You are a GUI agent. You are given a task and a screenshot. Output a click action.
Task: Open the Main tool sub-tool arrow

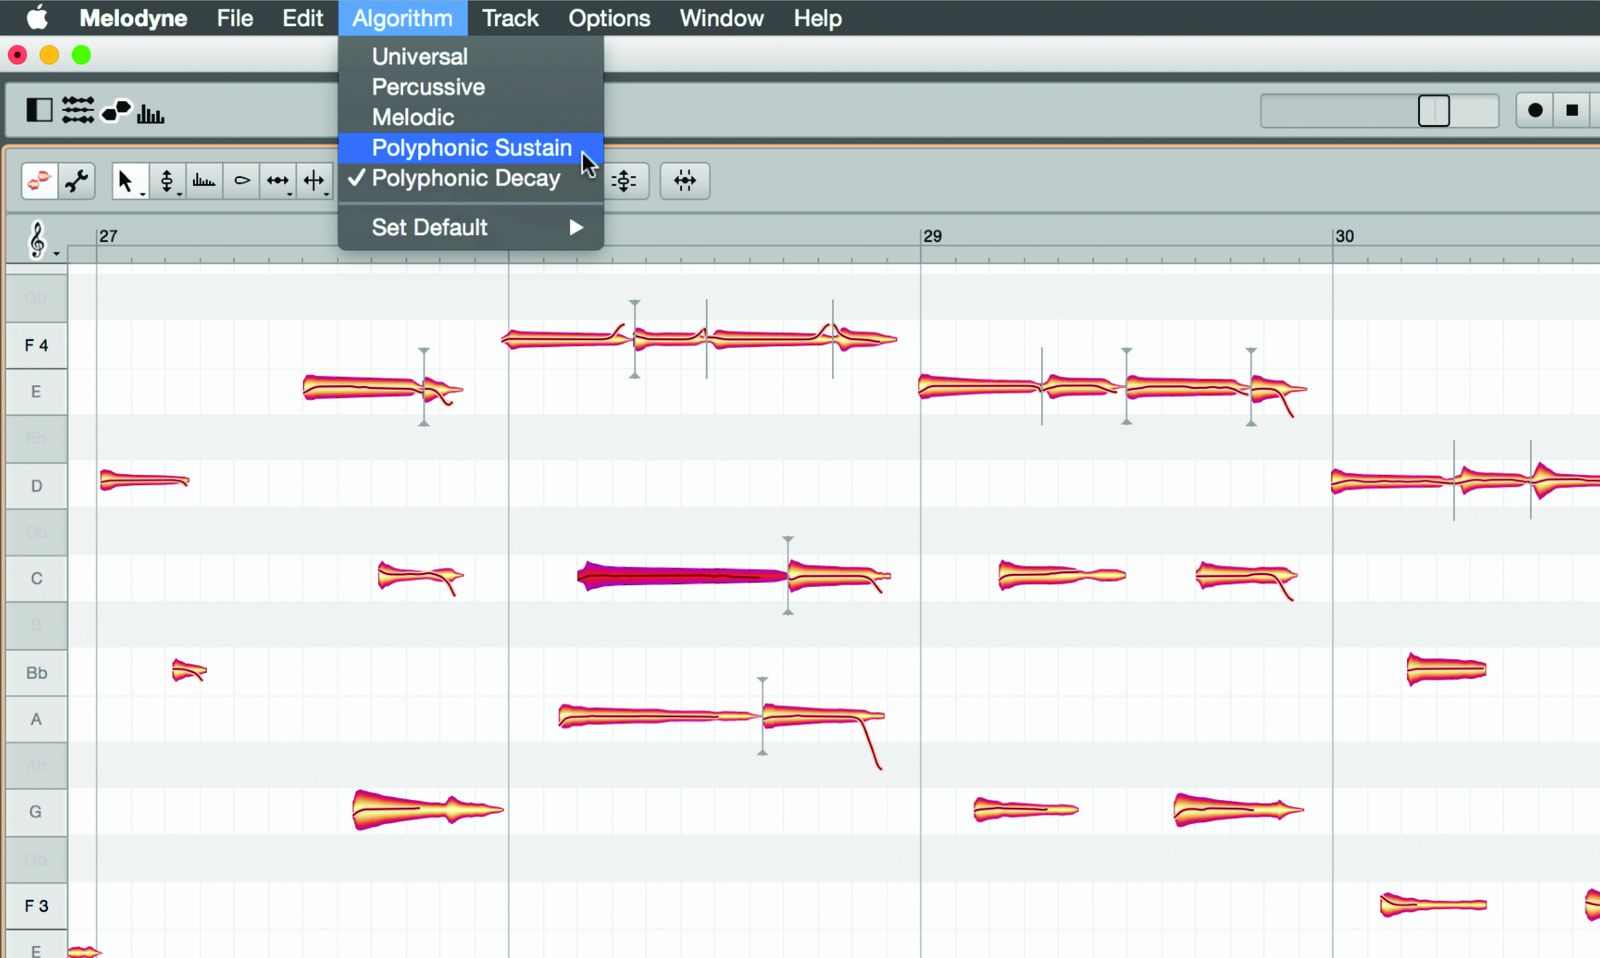pyautogui.click(x=142, y=193)
